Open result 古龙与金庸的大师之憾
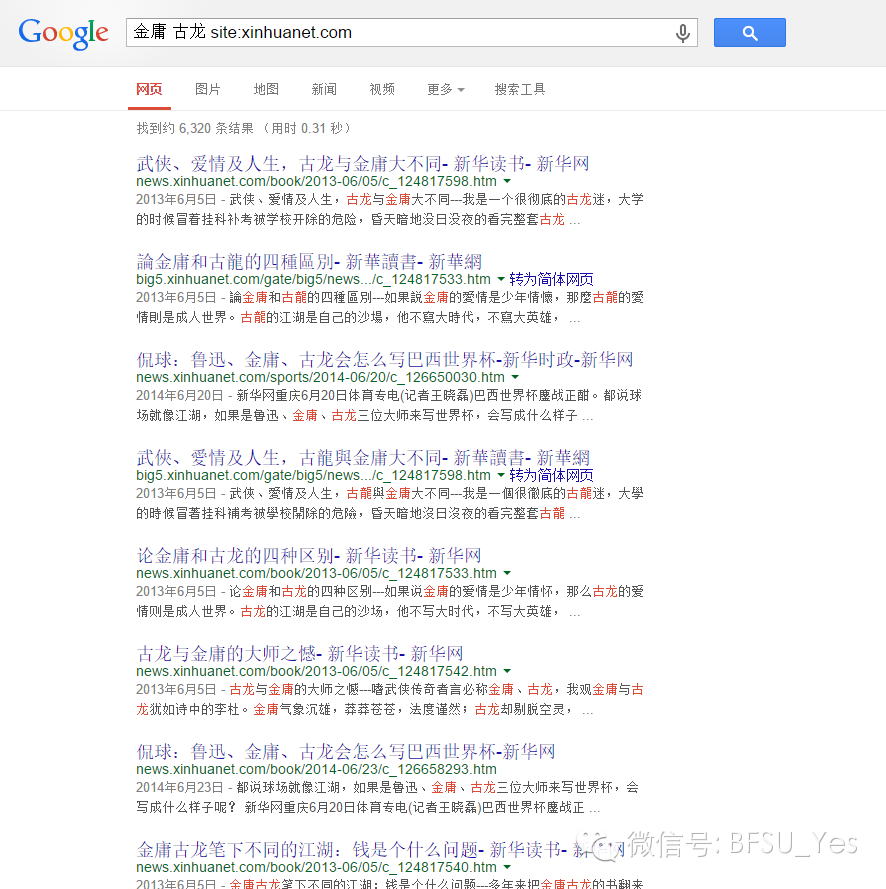886x889 pixels. tap(300, 654)
